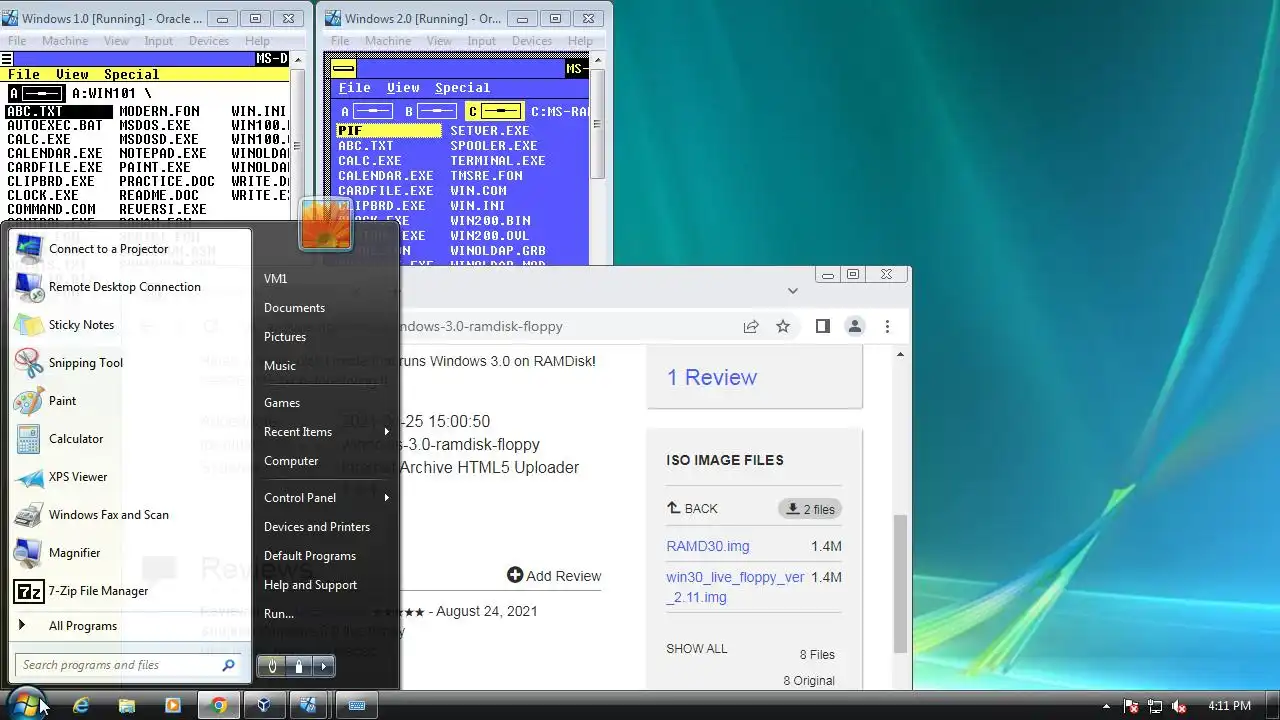Switch to Chrome on the taskbar

coord(219,705)
